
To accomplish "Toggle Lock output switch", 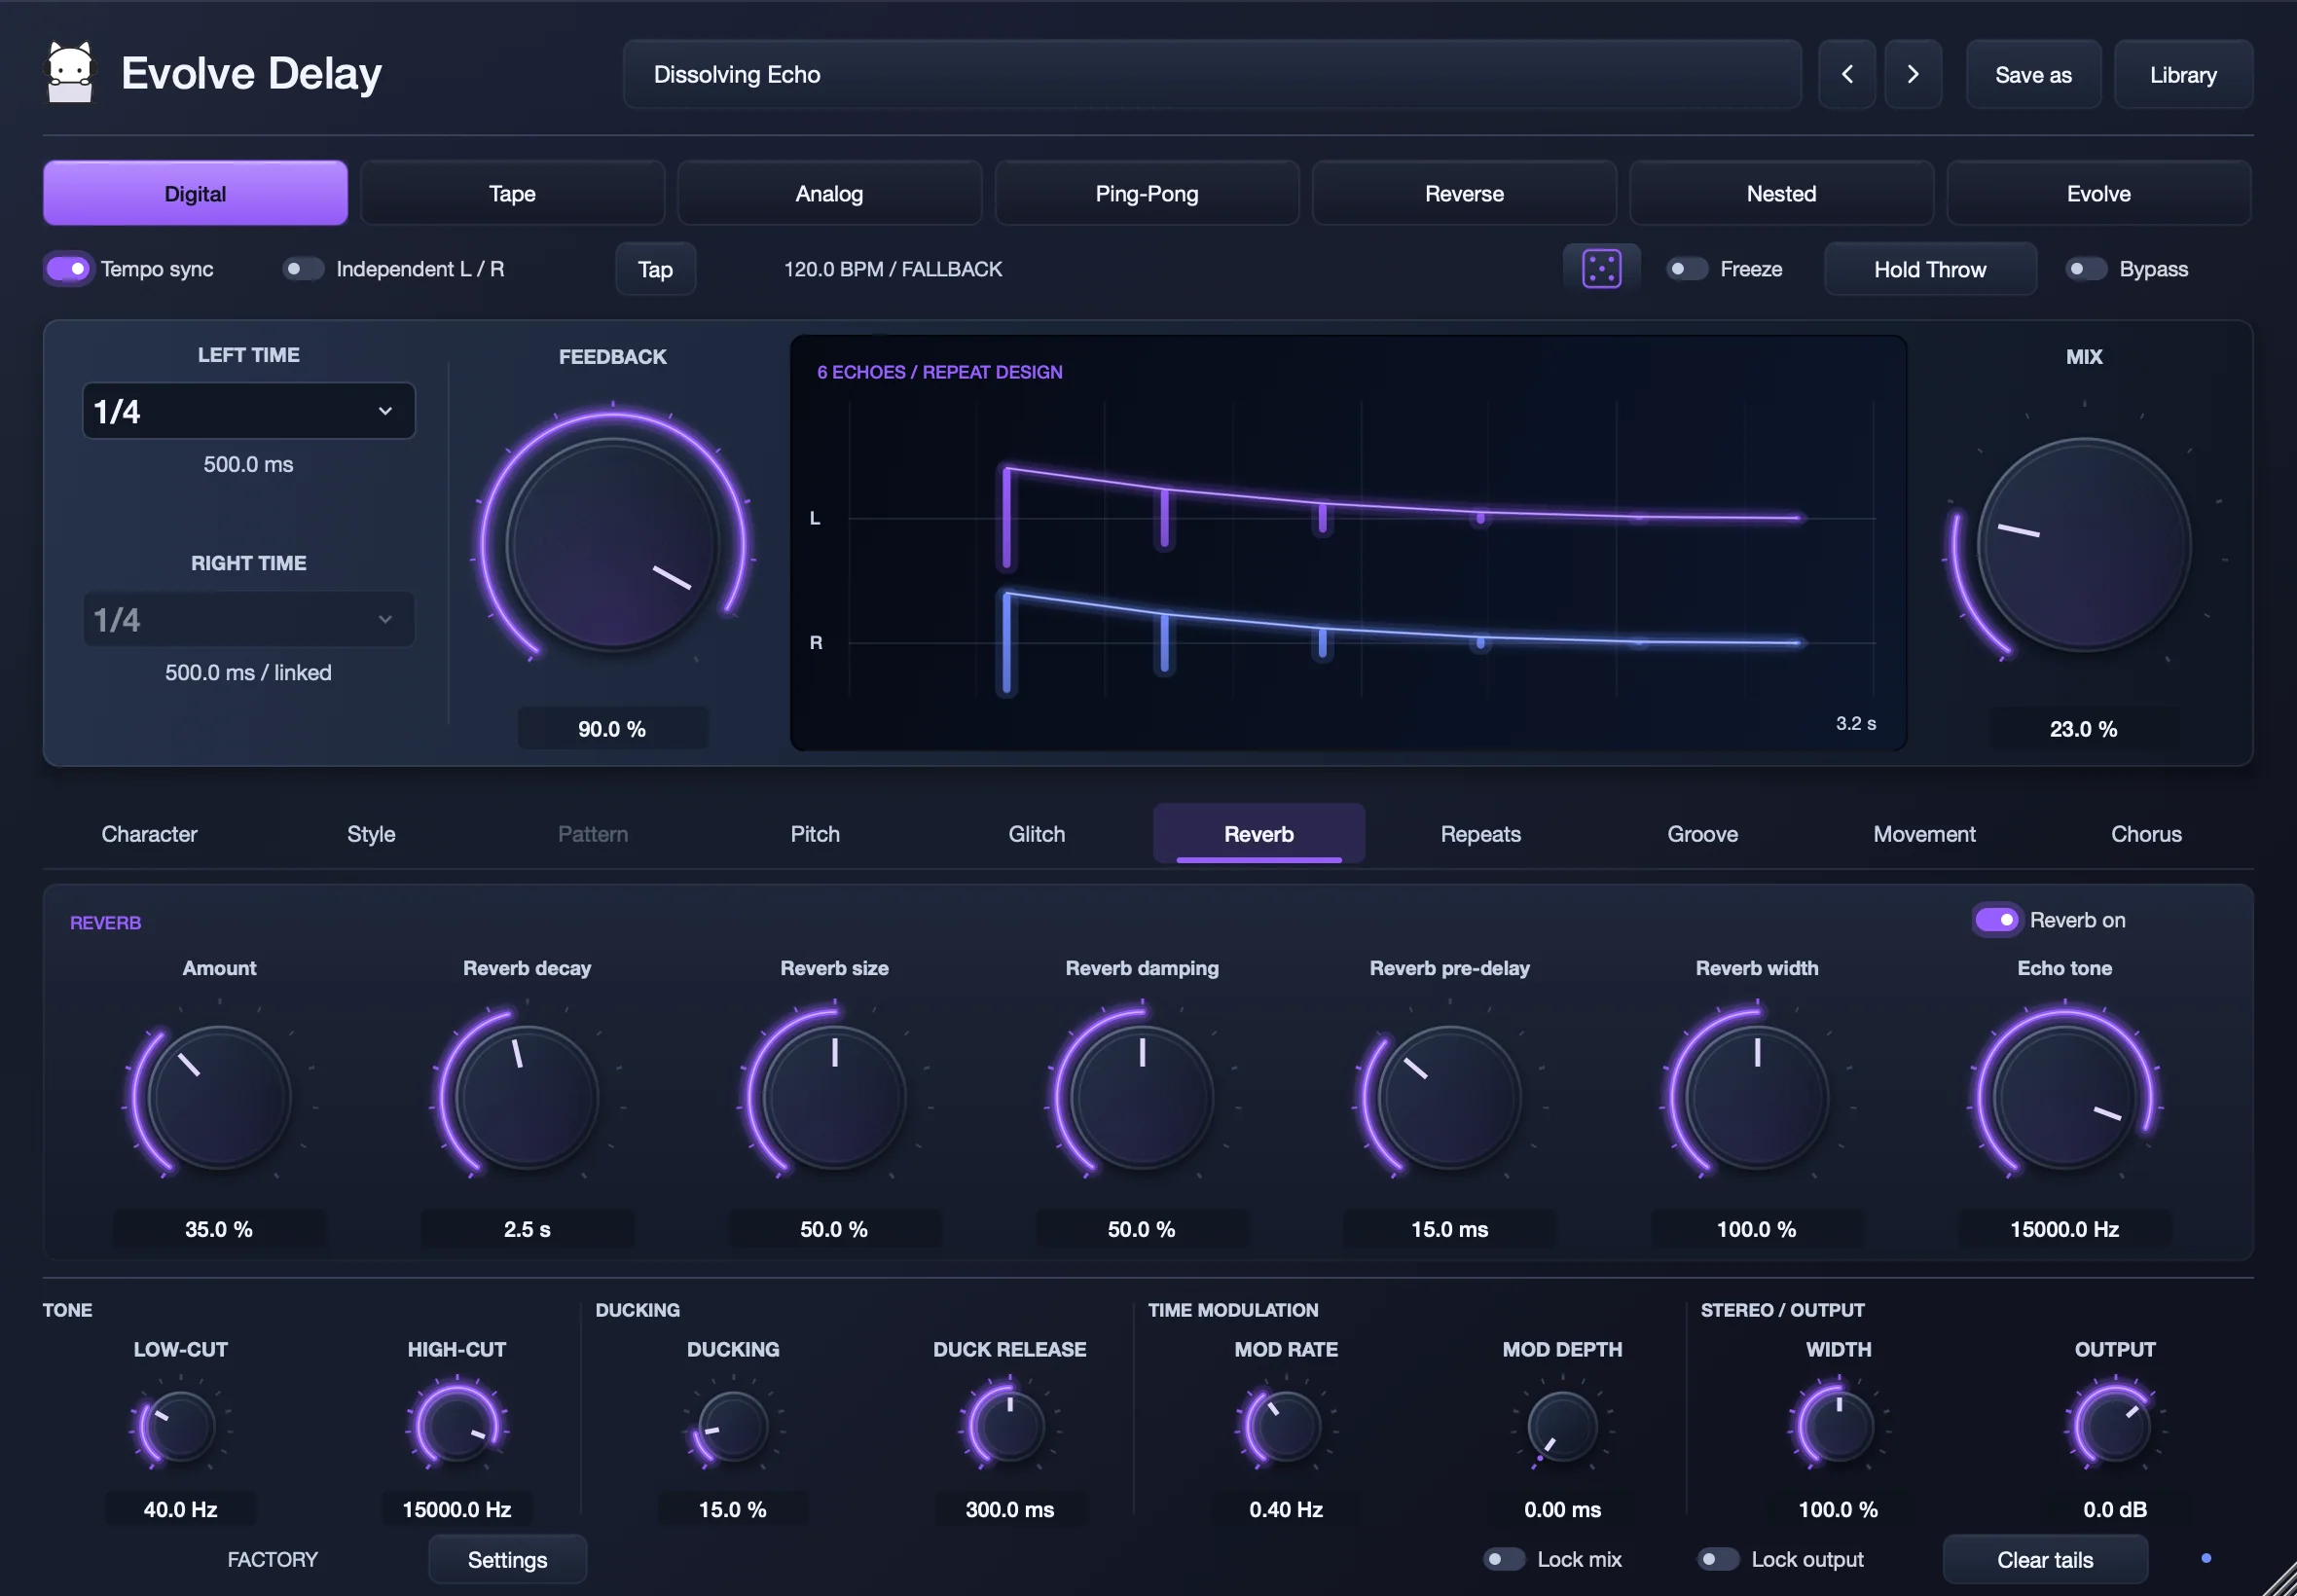I will [x=1718, y=1558].
